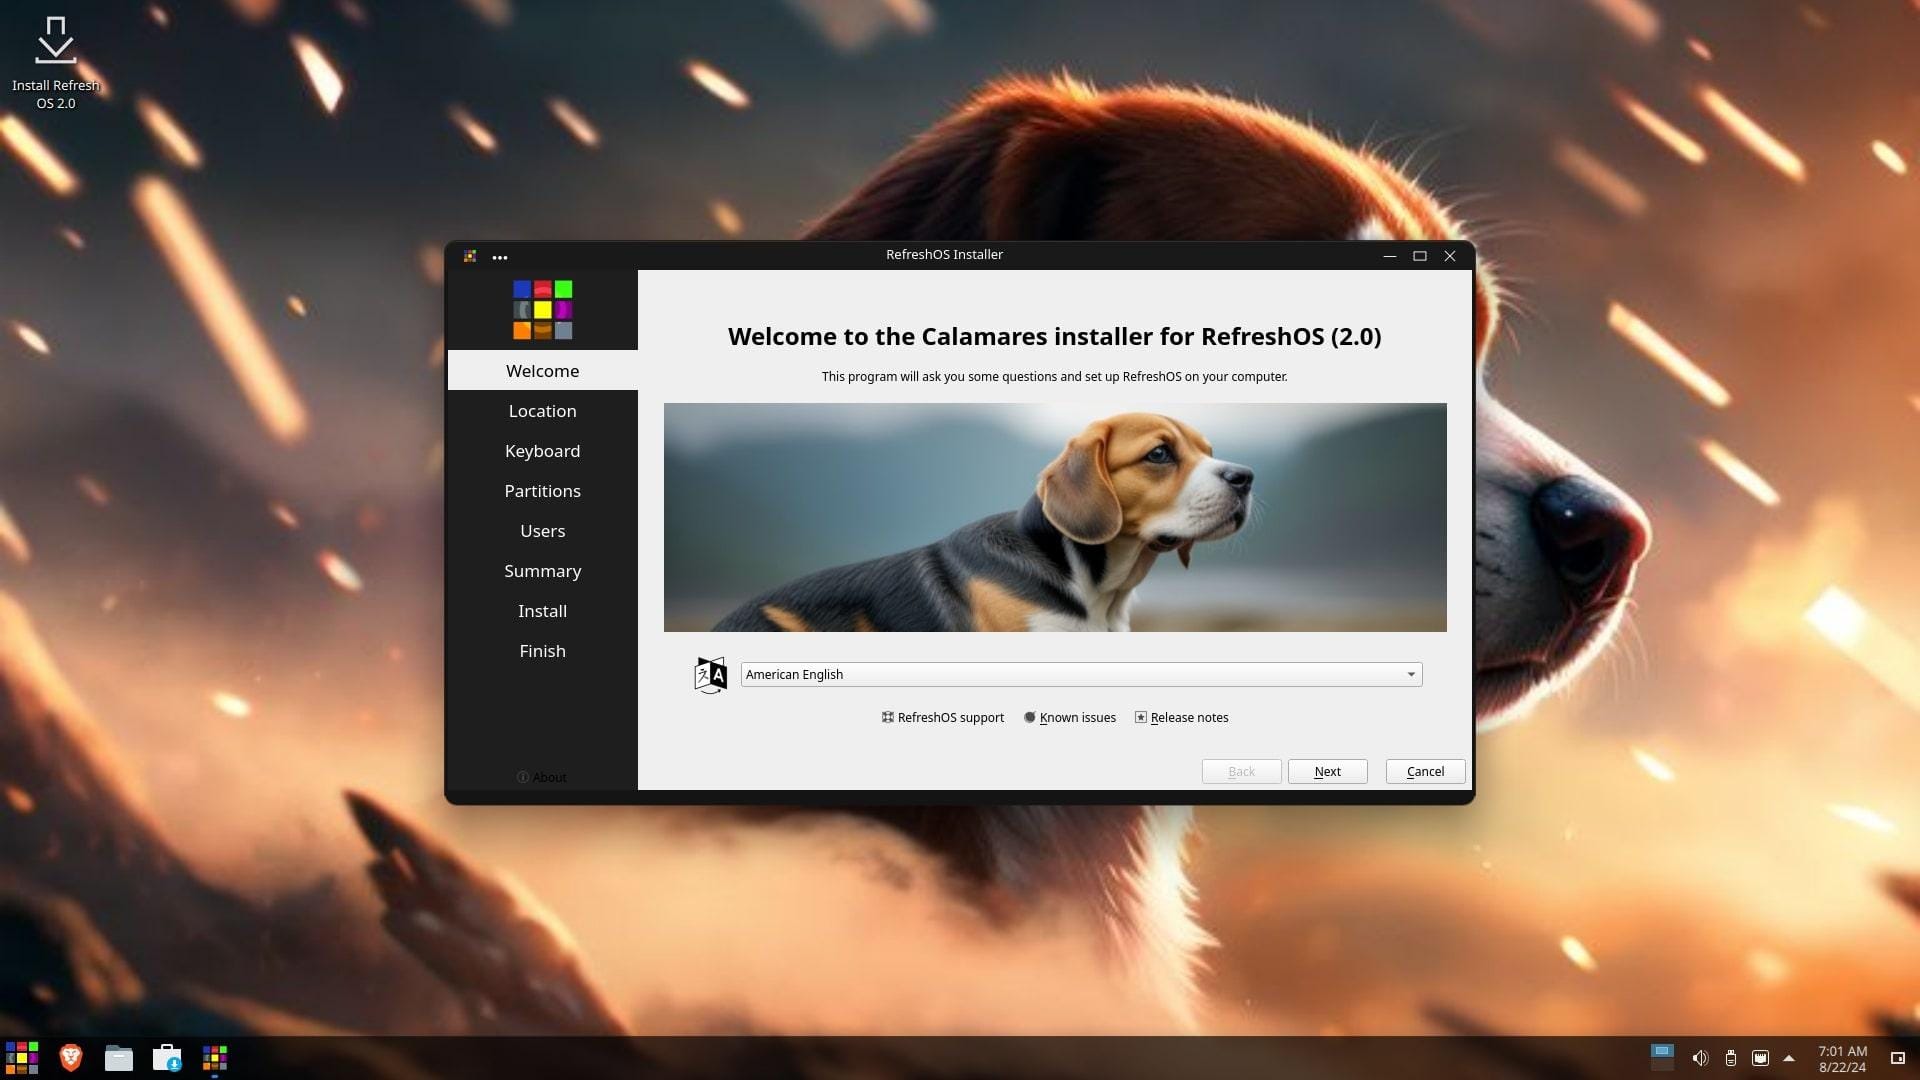This screenshot has width=1920, height=1080.
Task: Click the volume icon in the system tray
Action: click(x=1699, y=1058)
